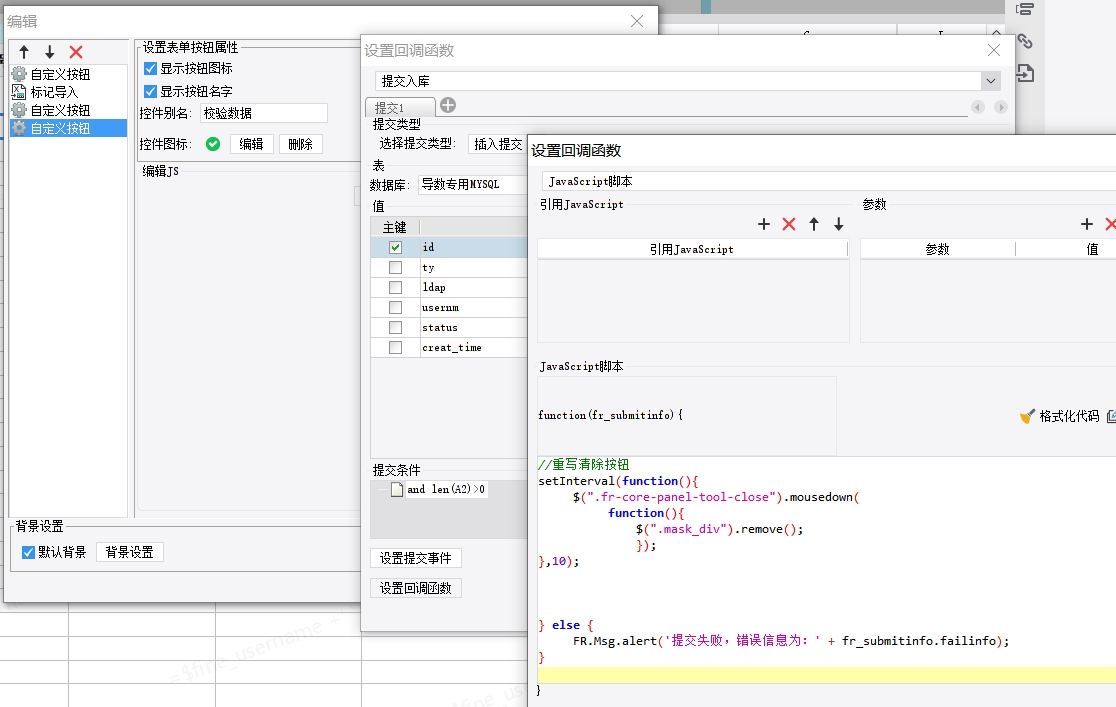Check primary key for status row

click(396, 328)
